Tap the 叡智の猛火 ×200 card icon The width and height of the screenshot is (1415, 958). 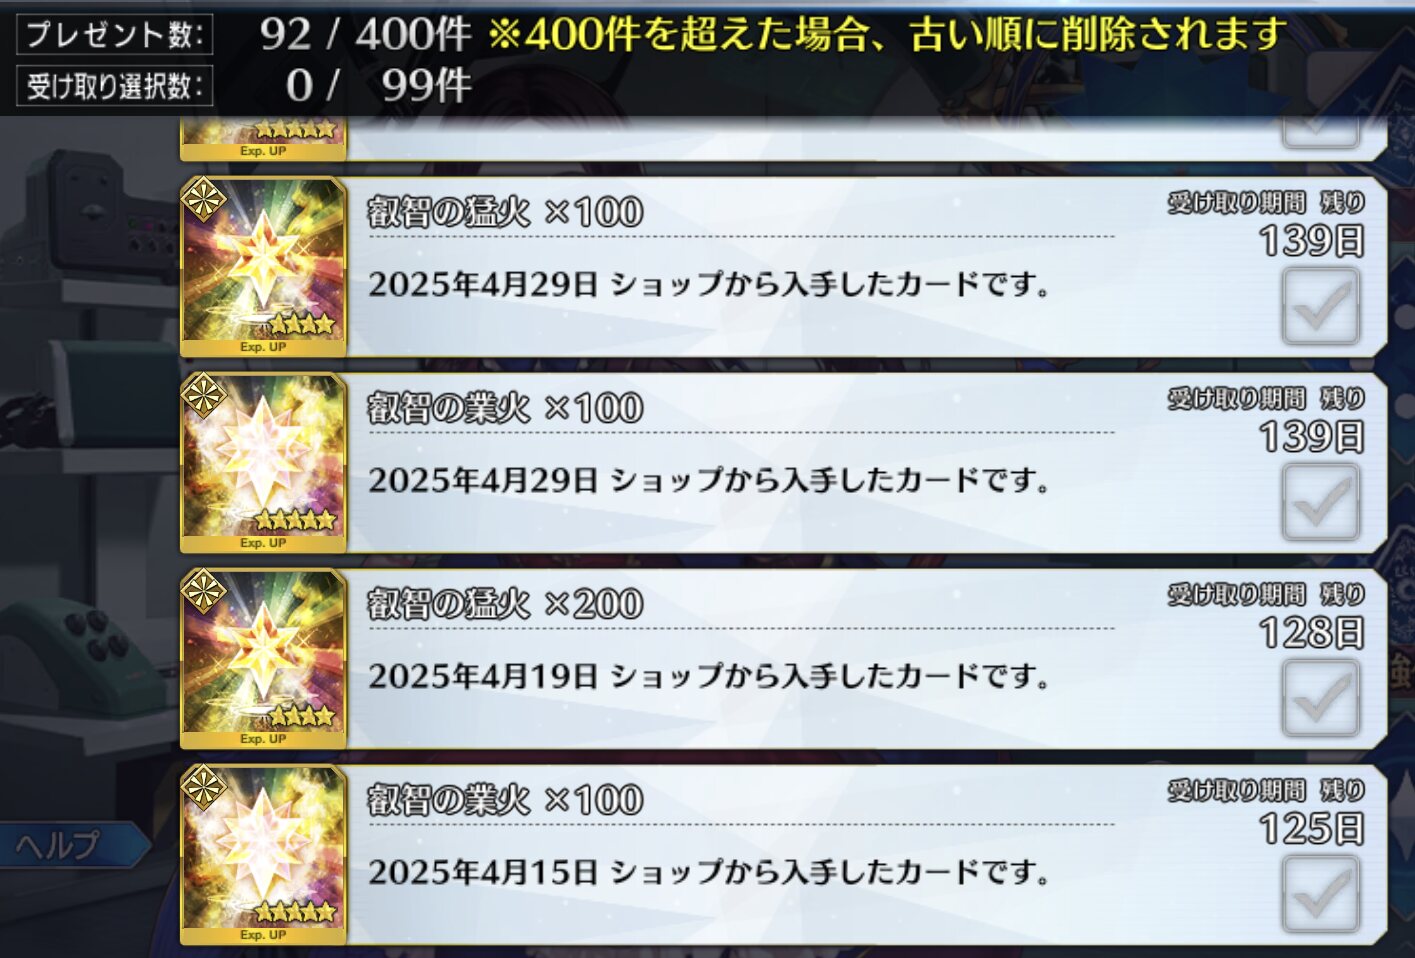point(264,659)
